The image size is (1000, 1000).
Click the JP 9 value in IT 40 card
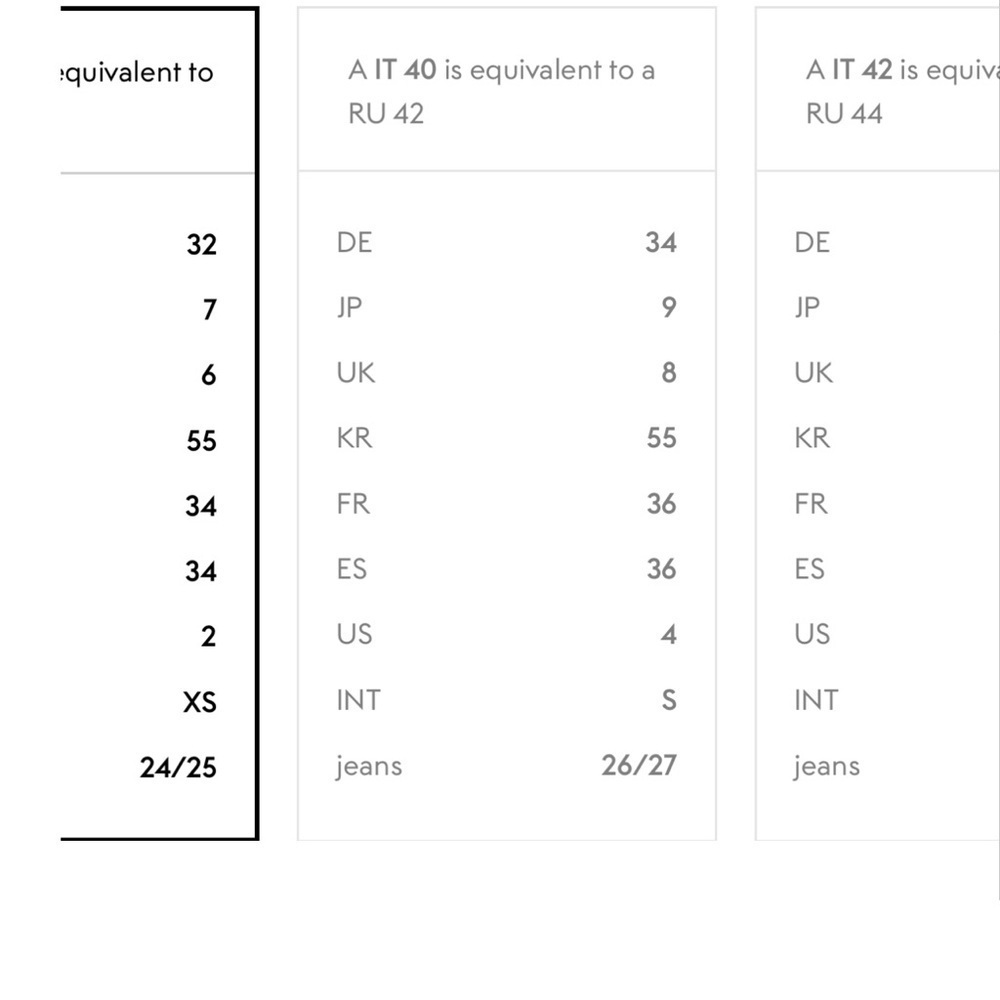(x=668, y=308)
